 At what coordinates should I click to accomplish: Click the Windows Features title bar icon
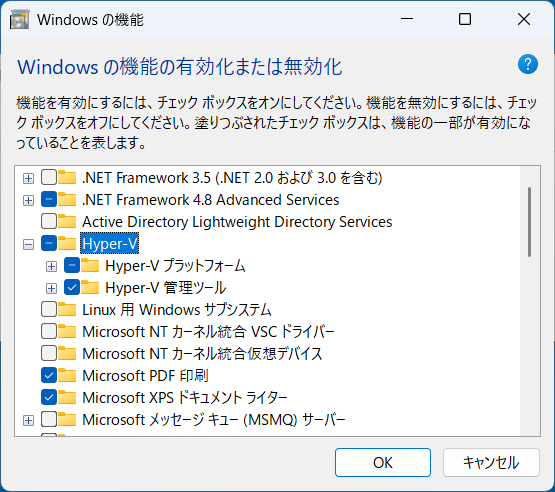(x=19, y=19)
